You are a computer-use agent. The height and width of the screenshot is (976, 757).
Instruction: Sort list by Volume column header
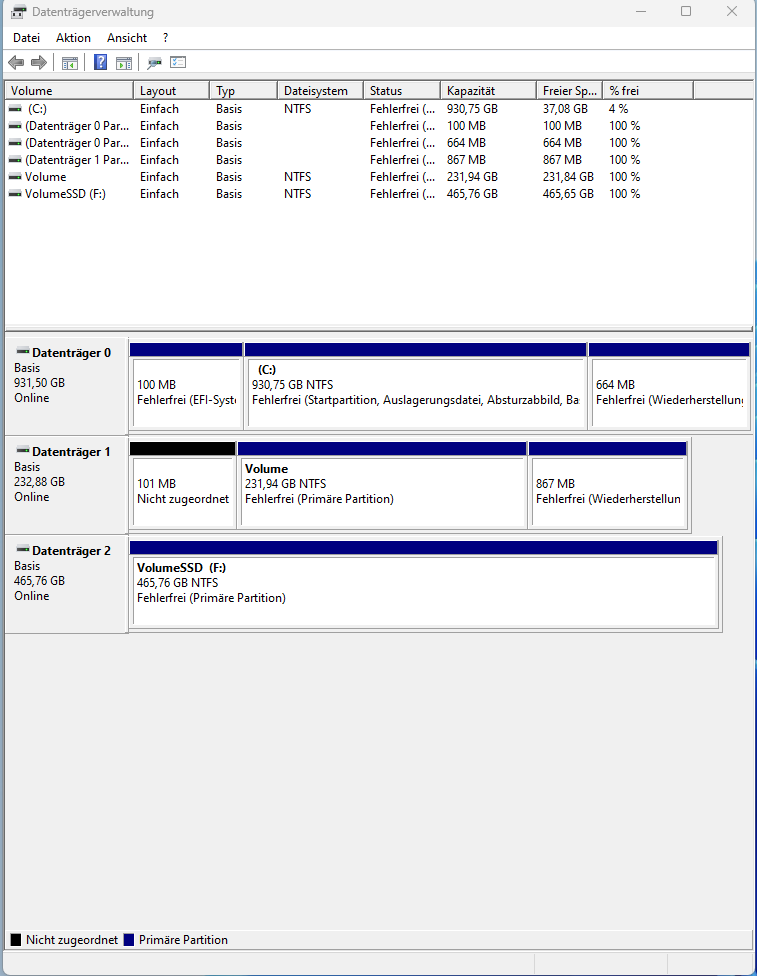[x=69, y=91]
